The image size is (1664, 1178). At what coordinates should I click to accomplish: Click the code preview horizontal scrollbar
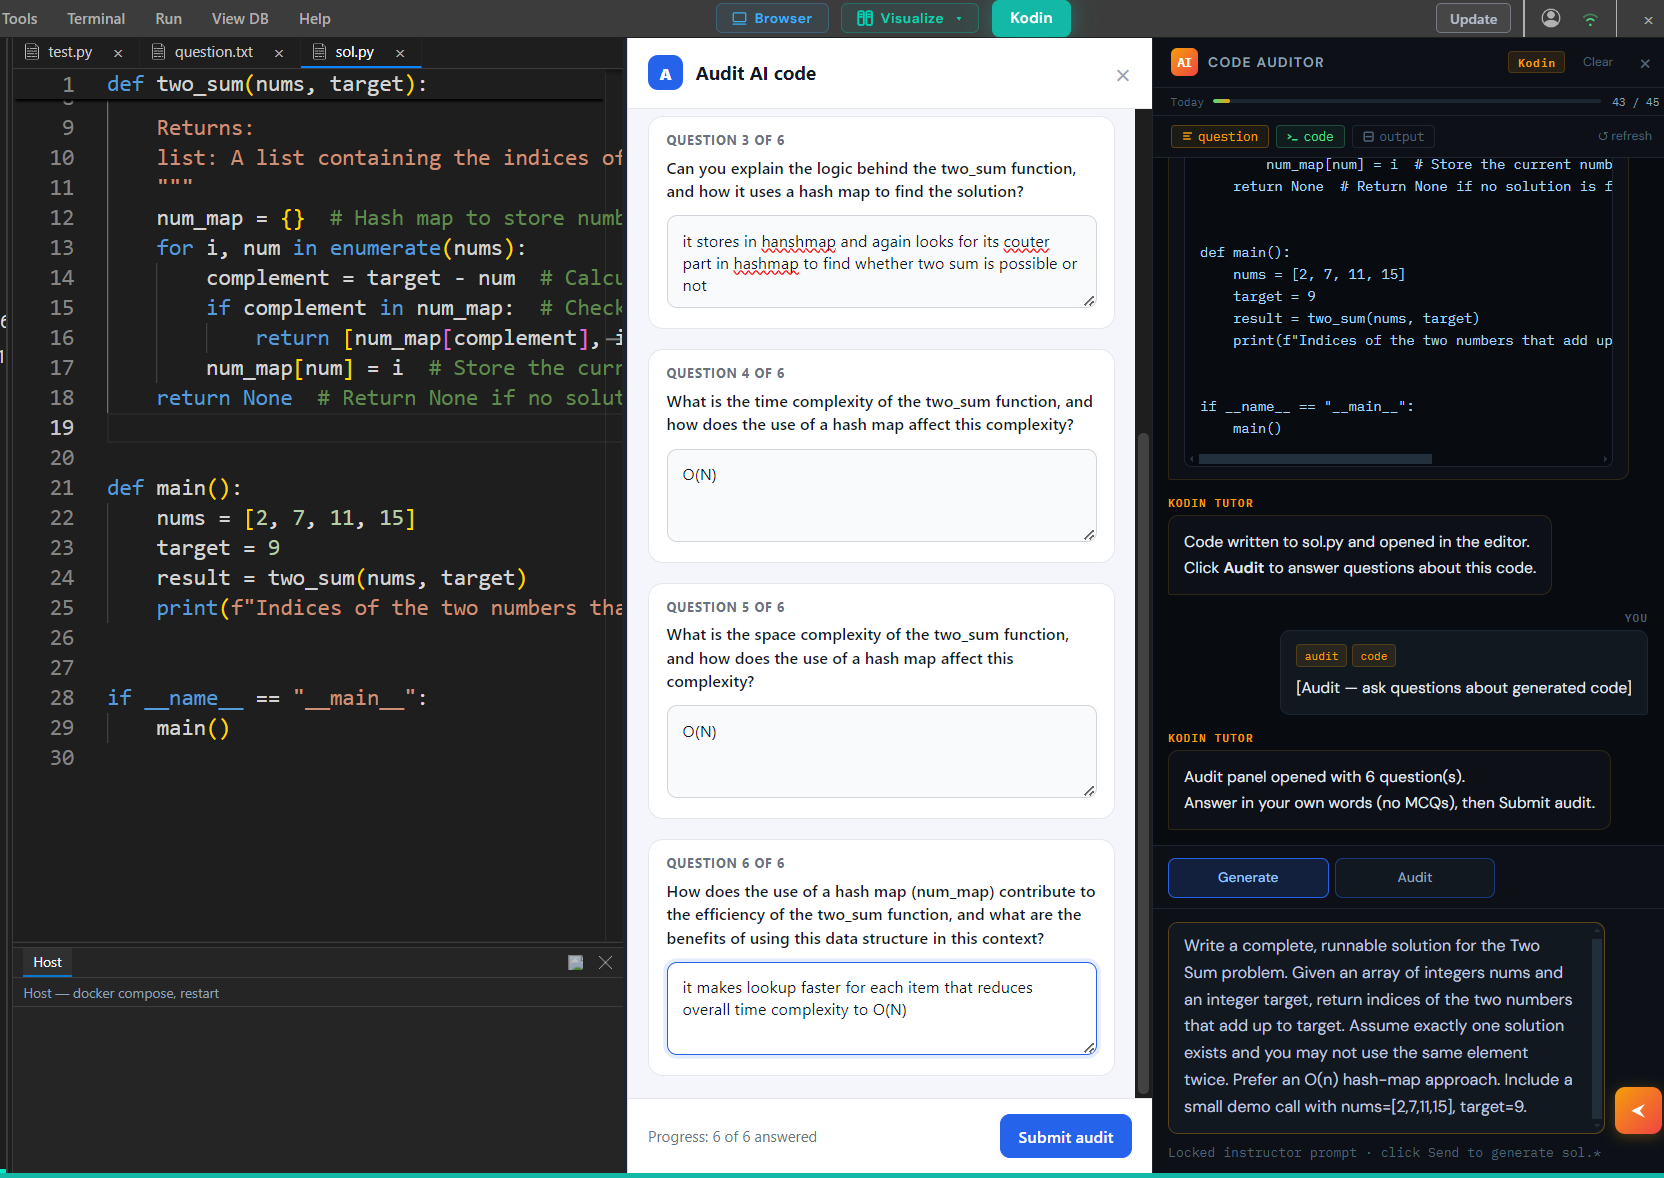(x=1315, y=460)
